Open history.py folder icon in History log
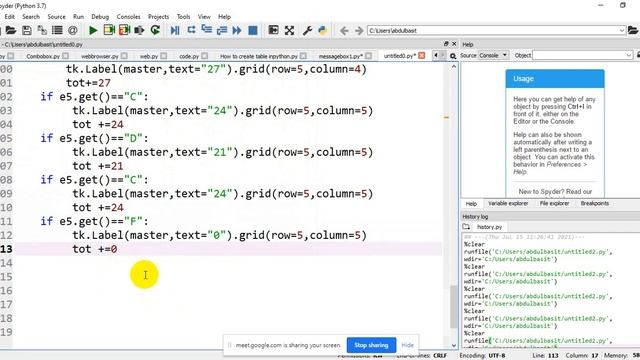Viewport: 640px width, 360px height. pyautogui.click(x=467, y=227)
